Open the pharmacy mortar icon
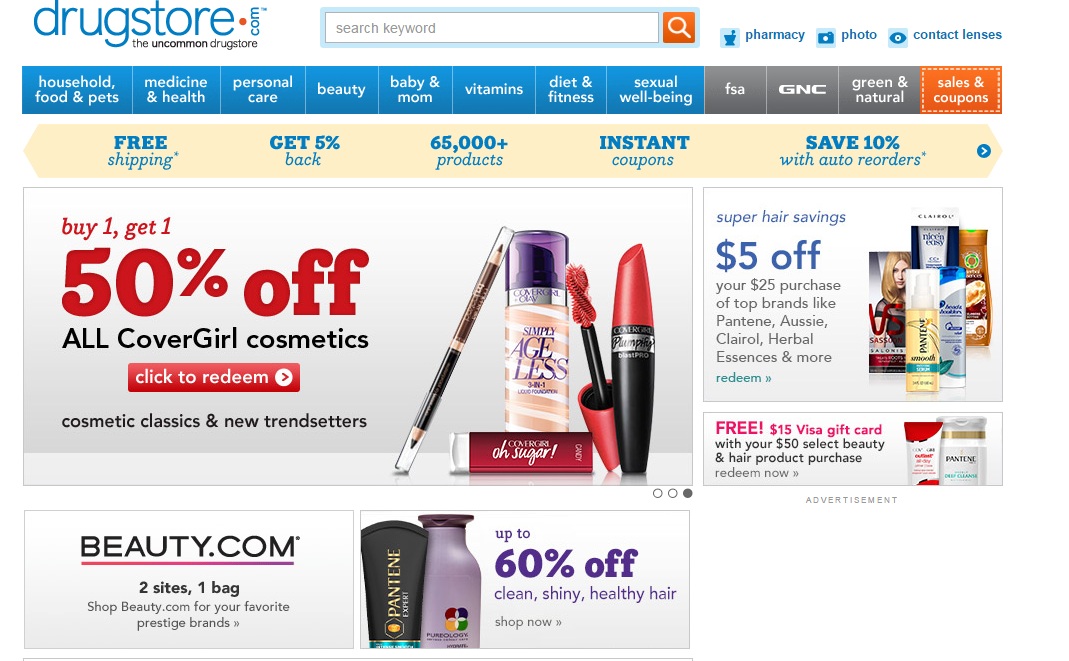Image resolution: width=1069 pixels, height=661 pixels. pos(729,37)
